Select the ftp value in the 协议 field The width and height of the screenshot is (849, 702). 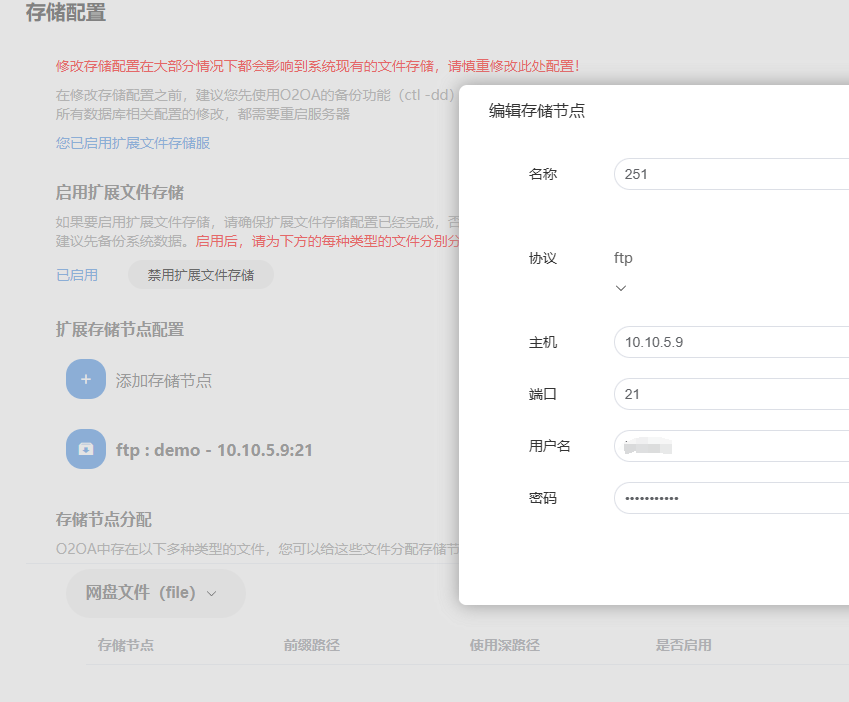point(623,258)
